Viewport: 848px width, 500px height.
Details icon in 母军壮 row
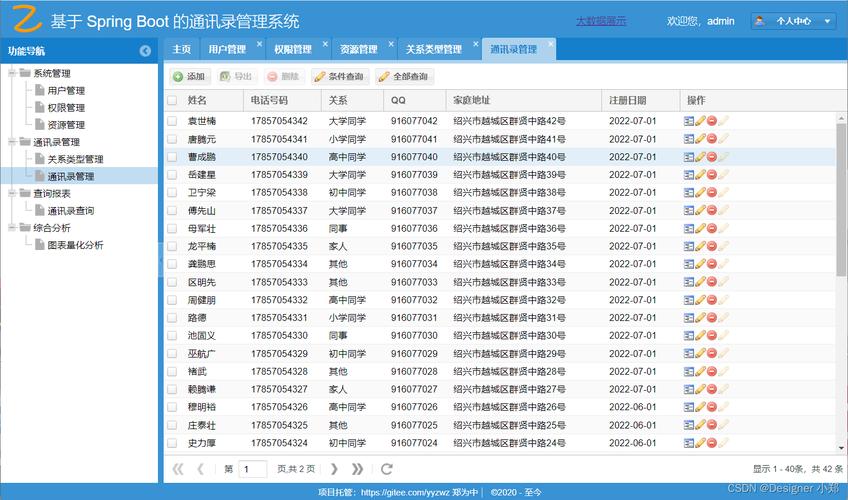click(688, 228)
